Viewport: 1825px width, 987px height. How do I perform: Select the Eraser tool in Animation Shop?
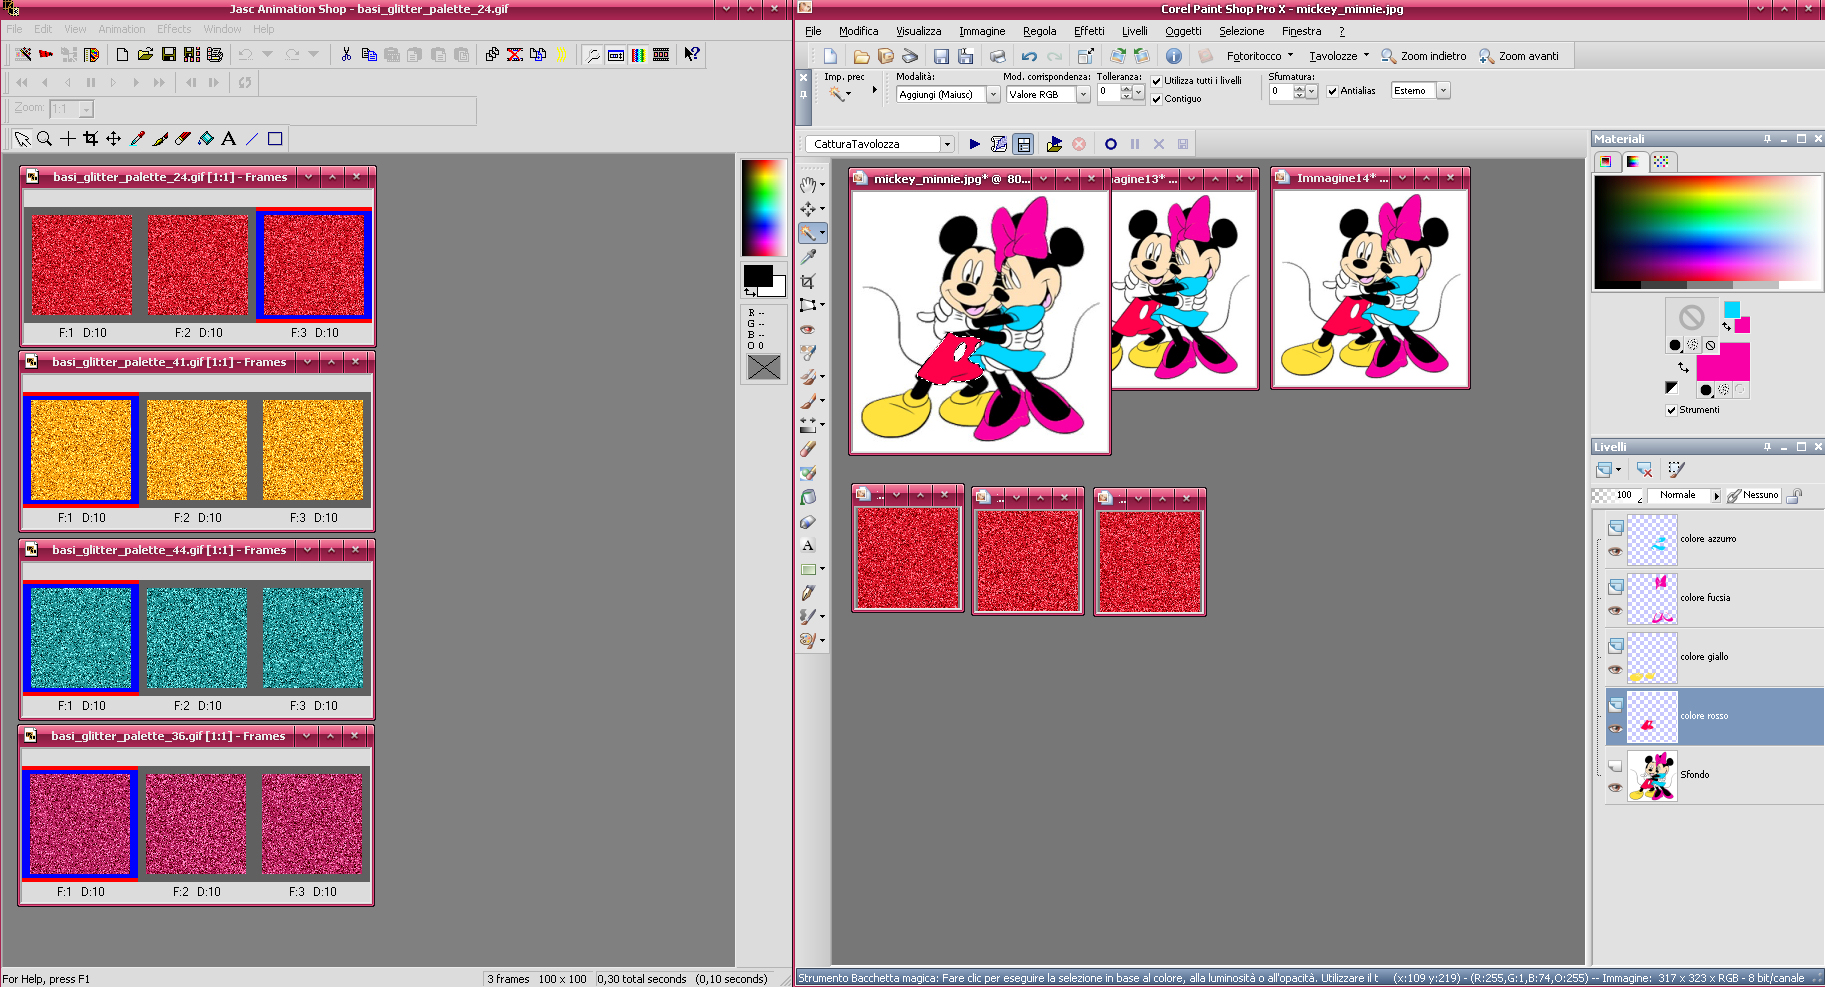183,139
